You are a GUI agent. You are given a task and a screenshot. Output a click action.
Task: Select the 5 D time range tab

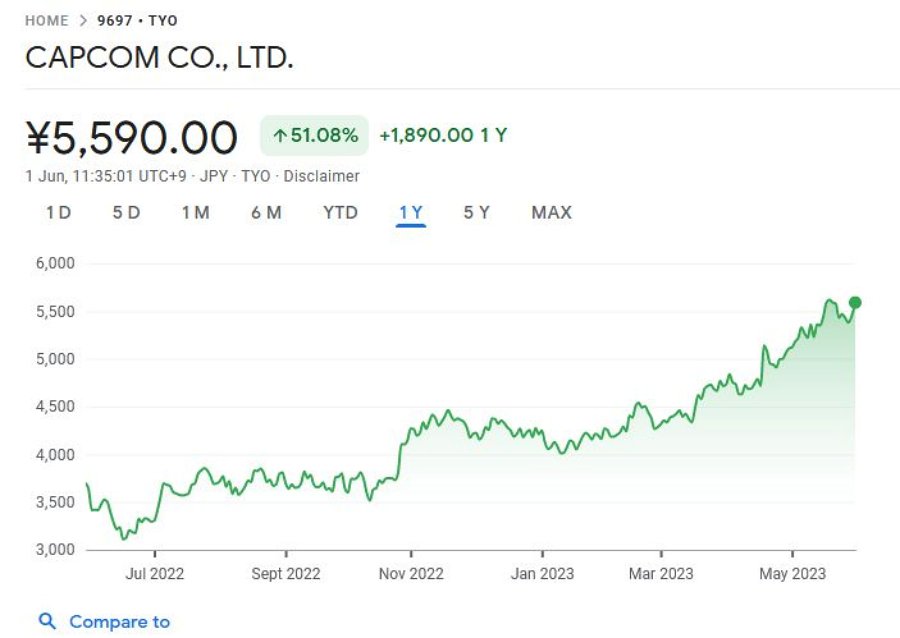126,213
